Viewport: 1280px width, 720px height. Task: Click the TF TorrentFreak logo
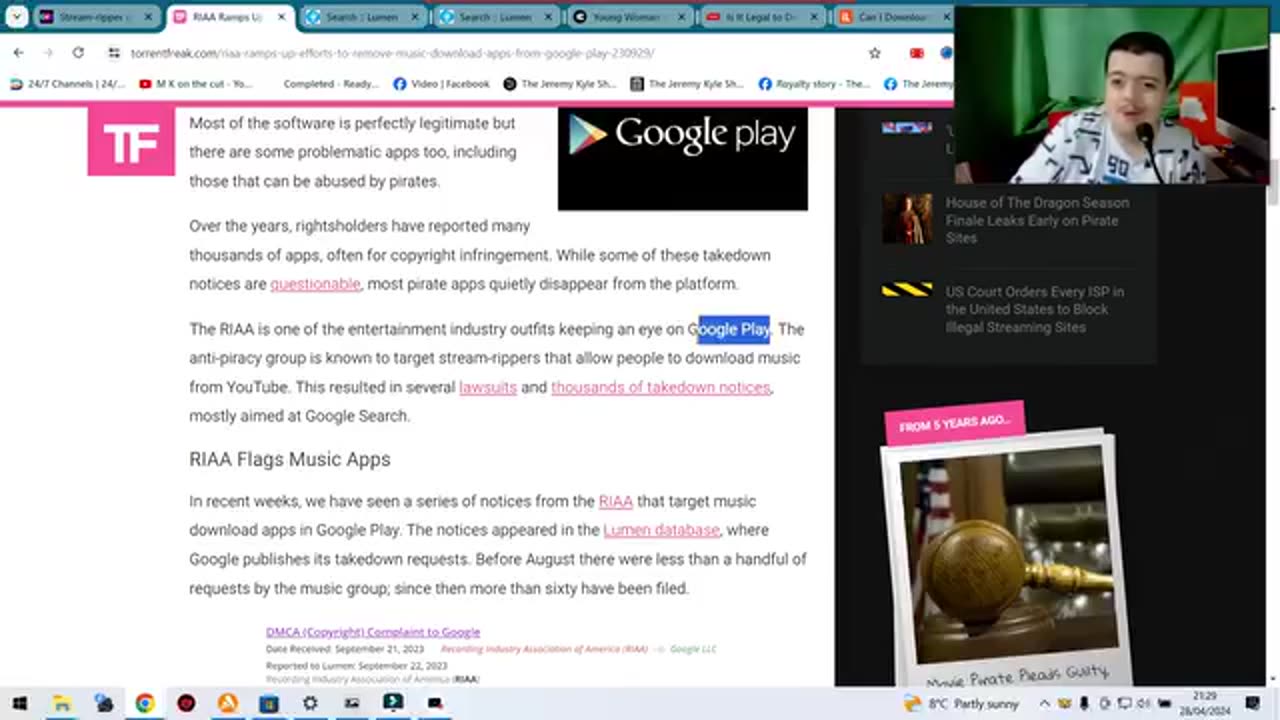[x=131, y=142]
